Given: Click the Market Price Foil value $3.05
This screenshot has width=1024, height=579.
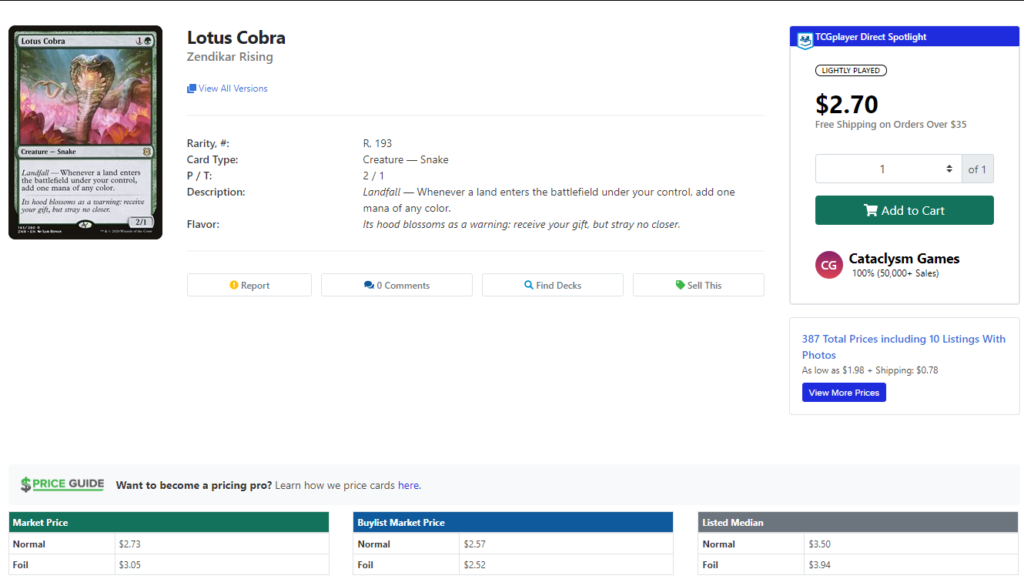Looking at the screenshot, I should [129, 565].
